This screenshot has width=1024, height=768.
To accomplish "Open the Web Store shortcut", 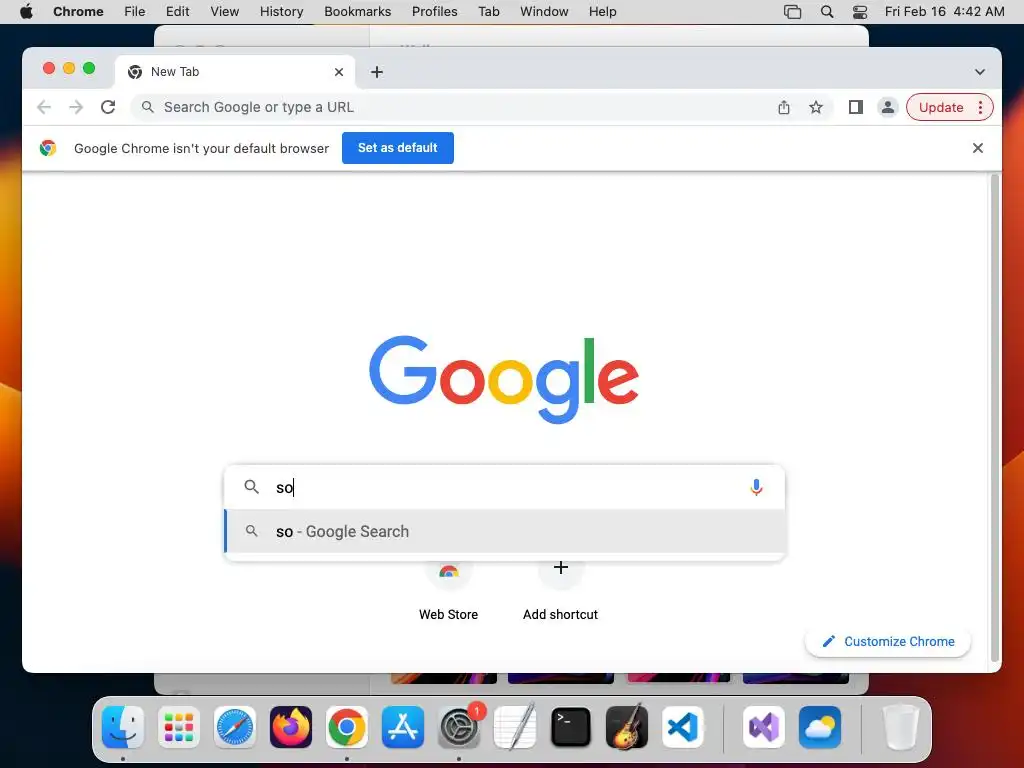I will click(x=449, y=591).
